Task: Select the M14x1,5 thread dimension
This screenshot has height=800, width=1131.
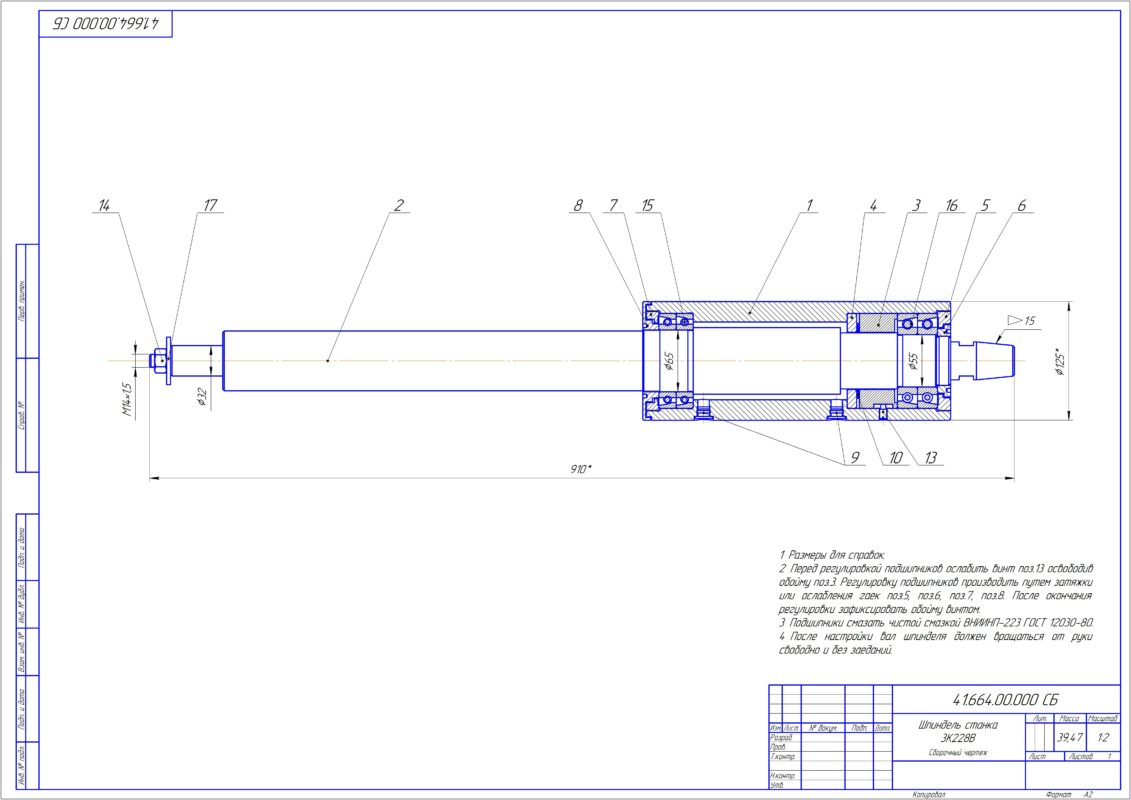Action: 128,400
